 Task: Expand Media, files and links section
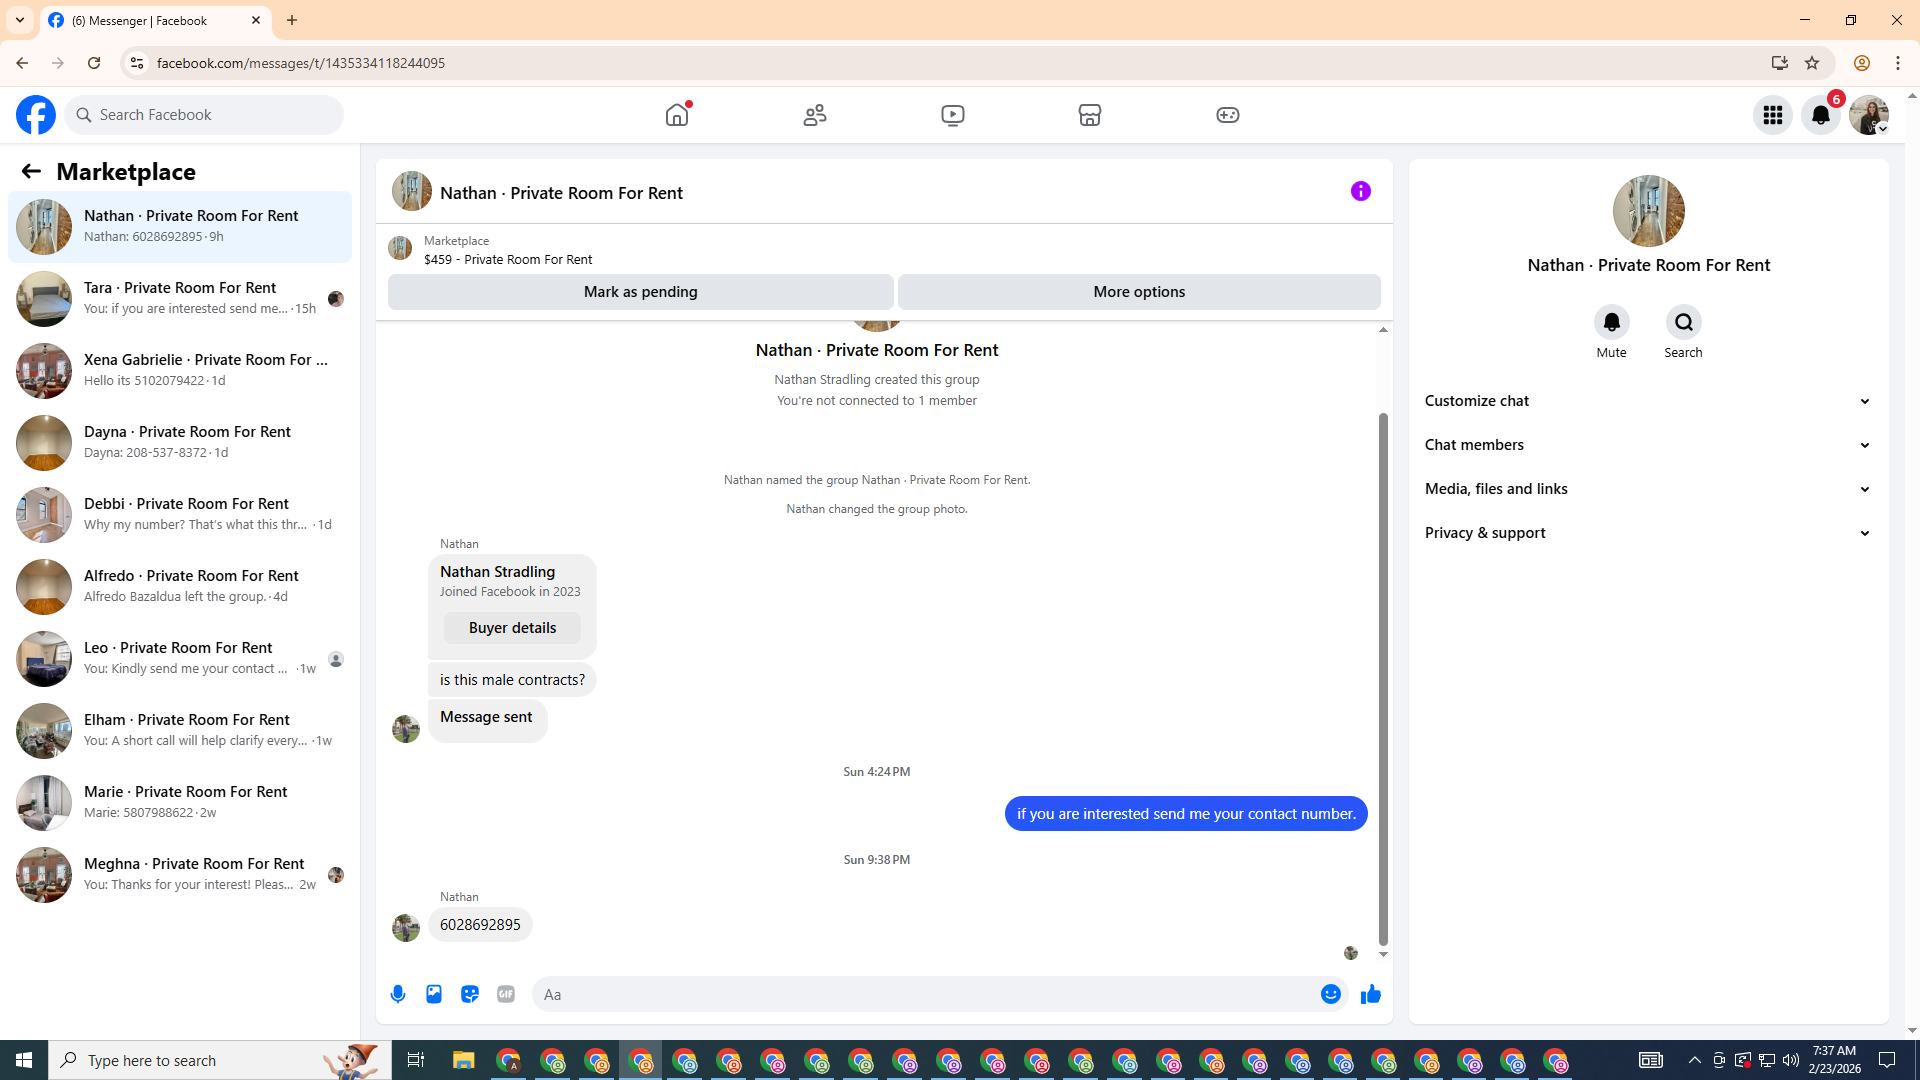[1648, 489]
